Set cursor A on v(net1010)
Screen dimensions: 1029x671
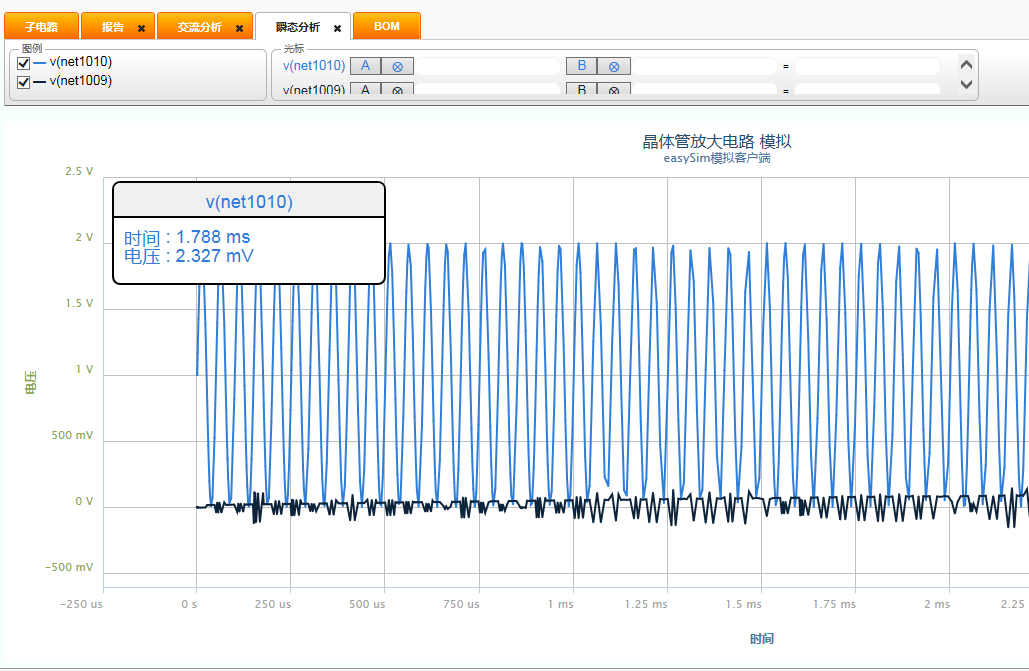point(366,66)
